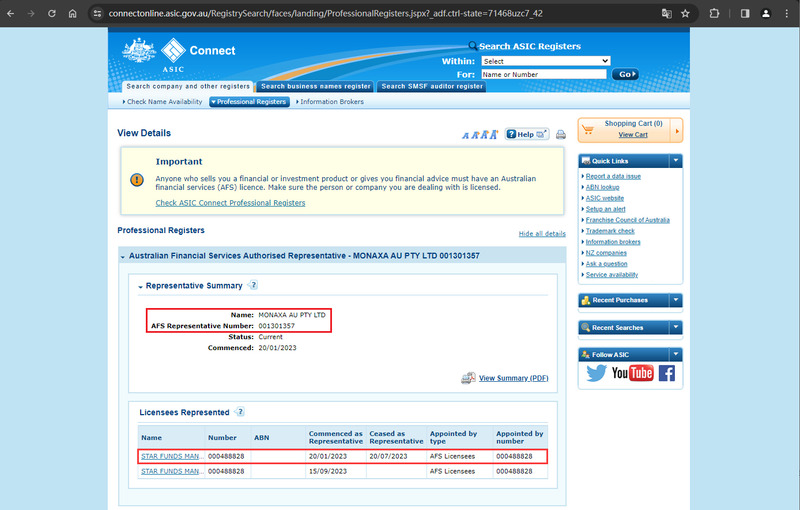Open ASIC Facebook page
This screenshot has width=800, height=510.
pos(666,373)
